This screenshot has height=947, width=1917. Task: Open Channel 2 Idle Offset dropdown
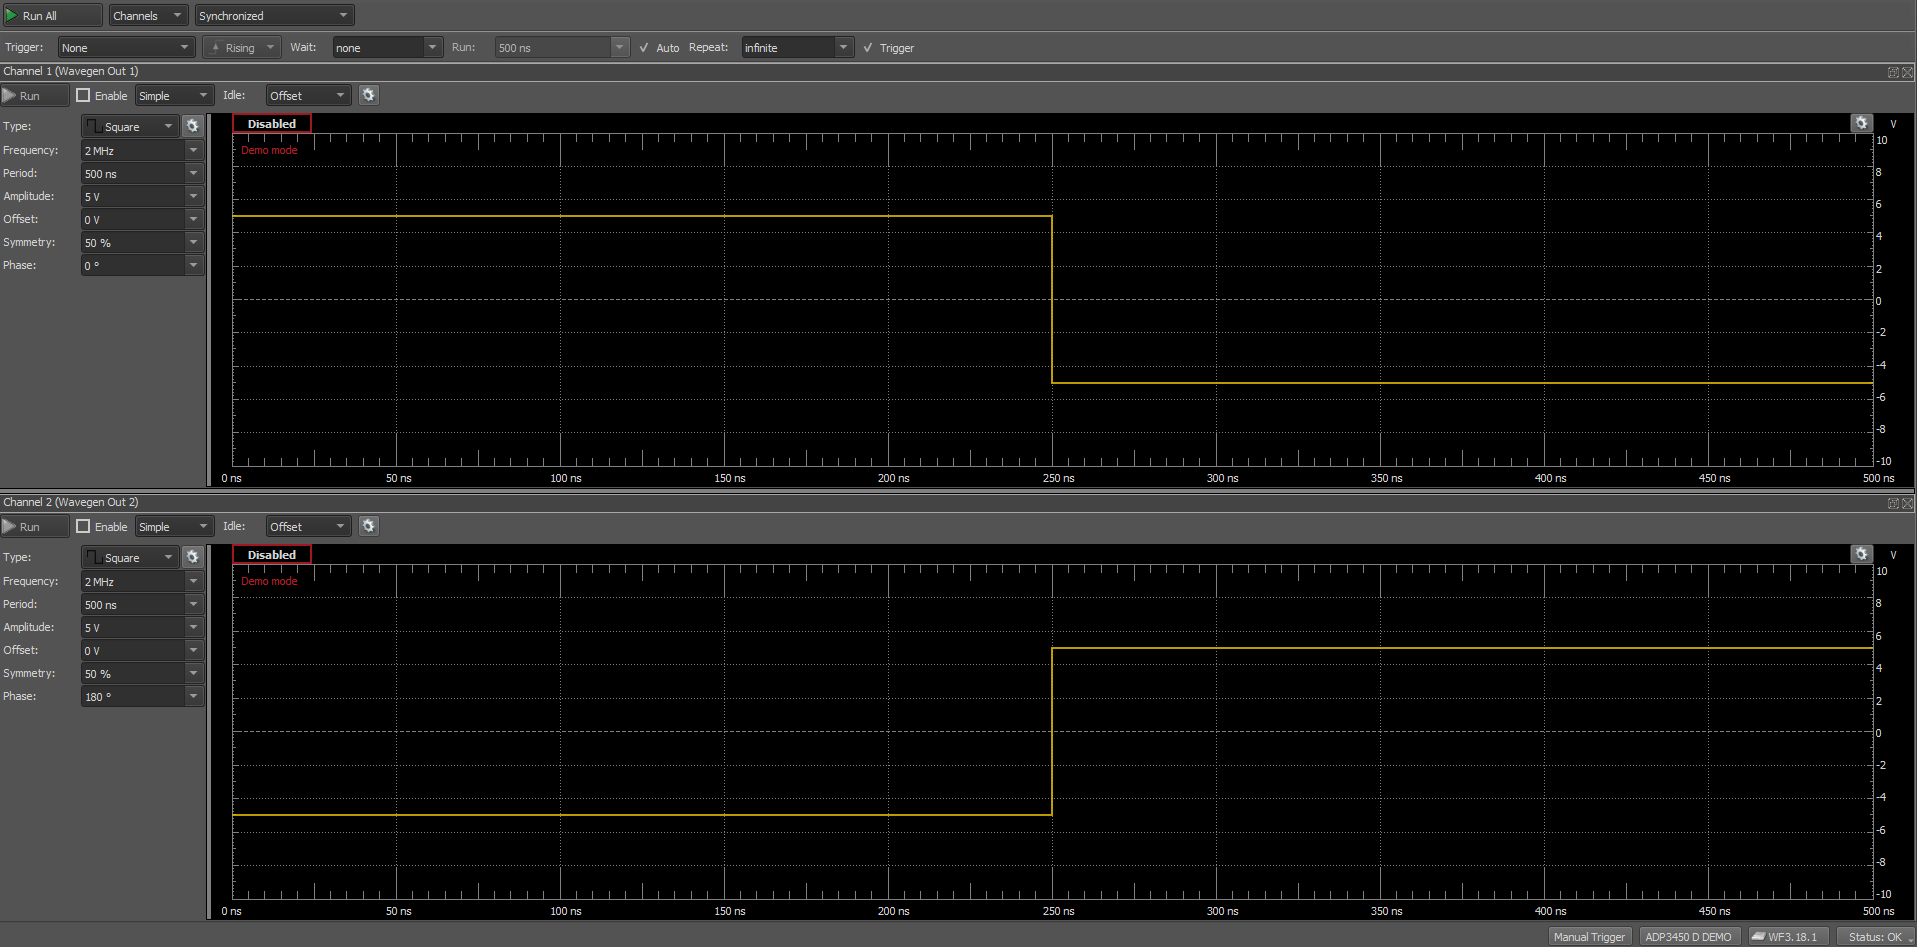point(308,526)
